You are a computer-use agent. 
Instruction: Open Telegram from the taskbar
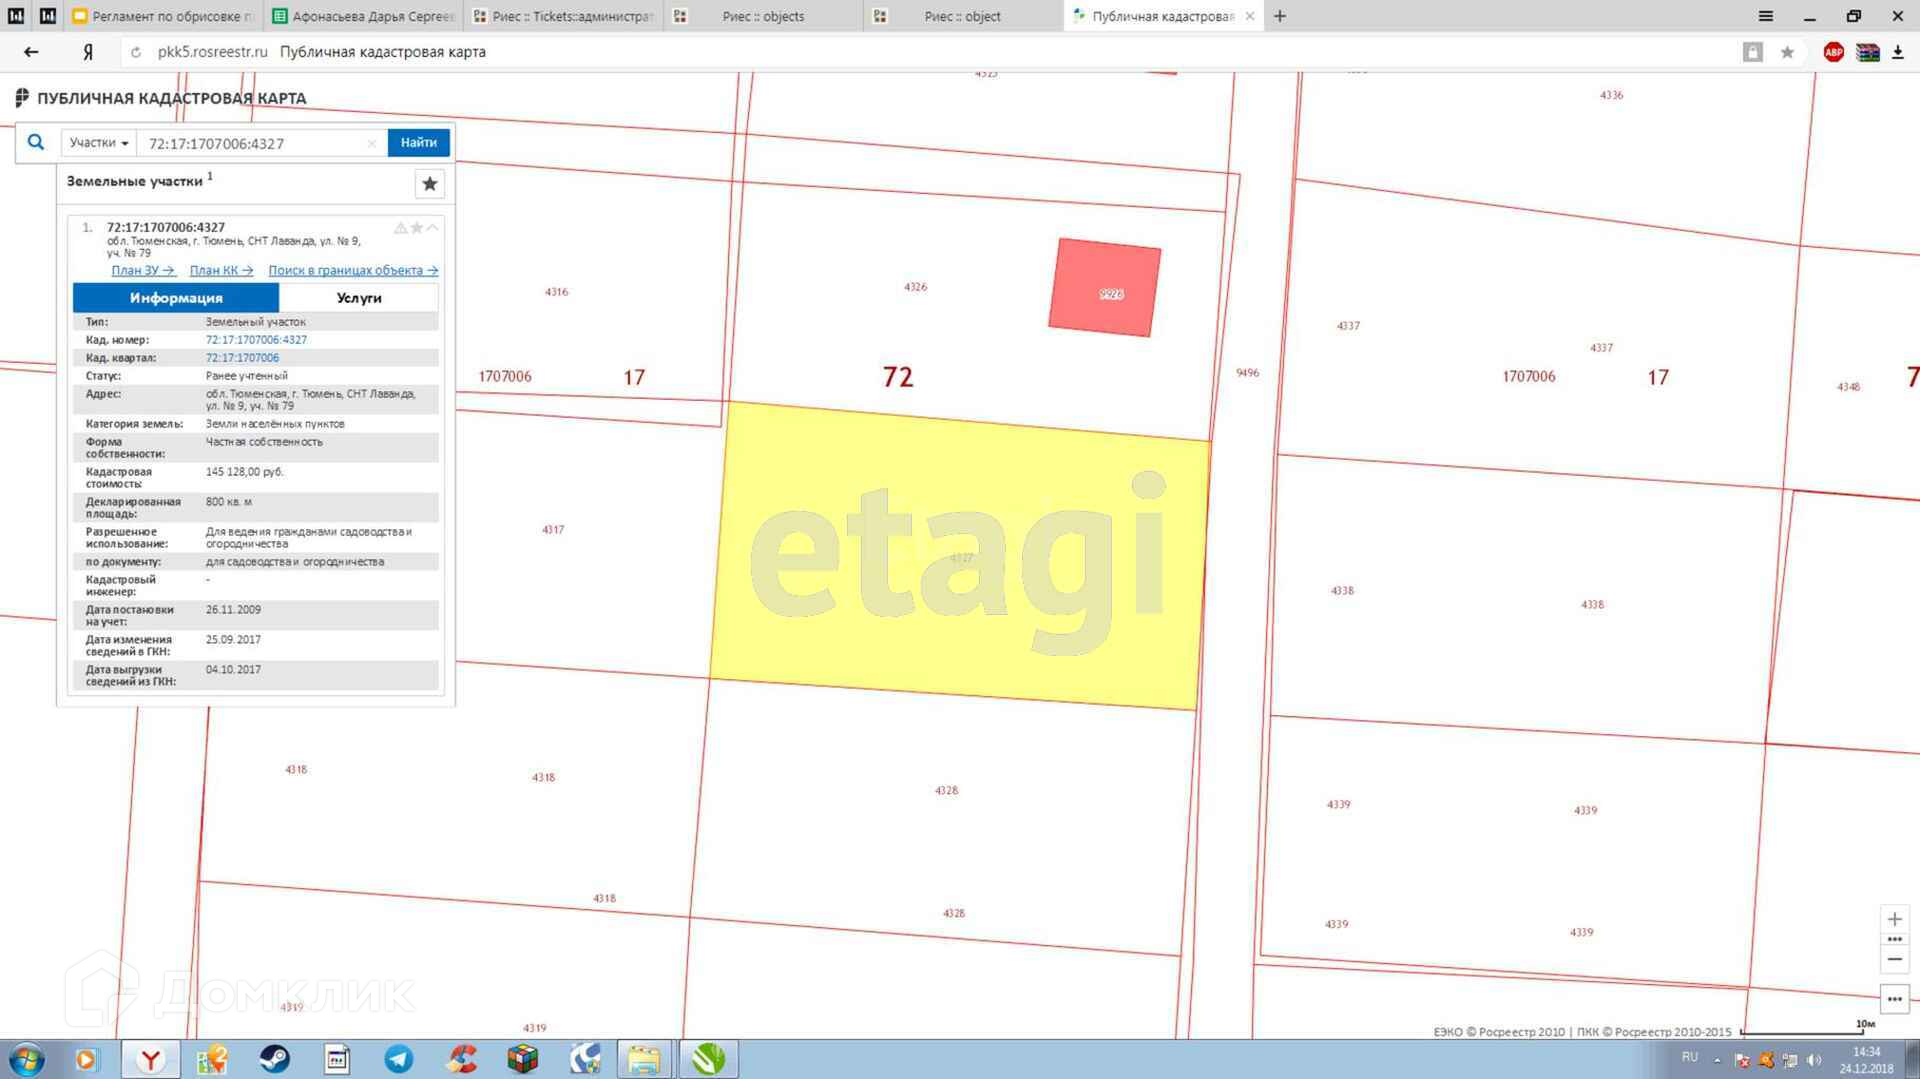tap(399, 1059)
